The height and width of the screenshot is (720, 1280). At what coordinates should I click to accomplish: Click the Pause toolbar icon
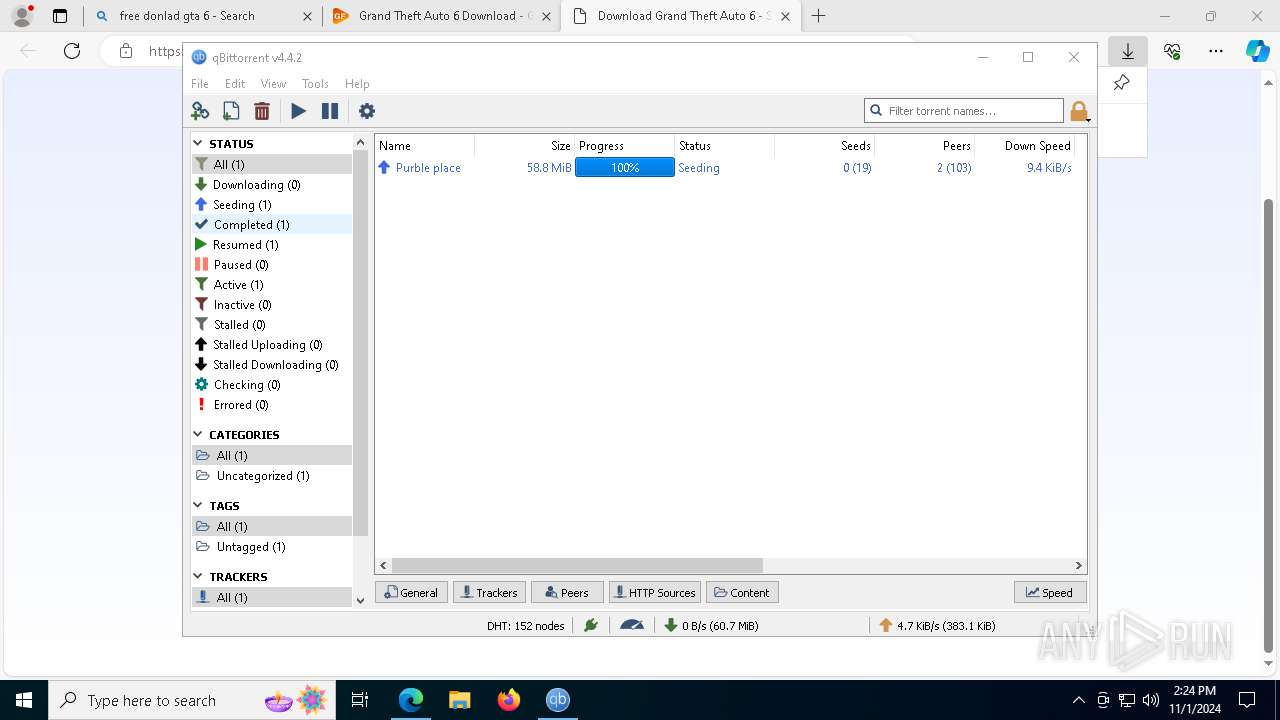330,111
